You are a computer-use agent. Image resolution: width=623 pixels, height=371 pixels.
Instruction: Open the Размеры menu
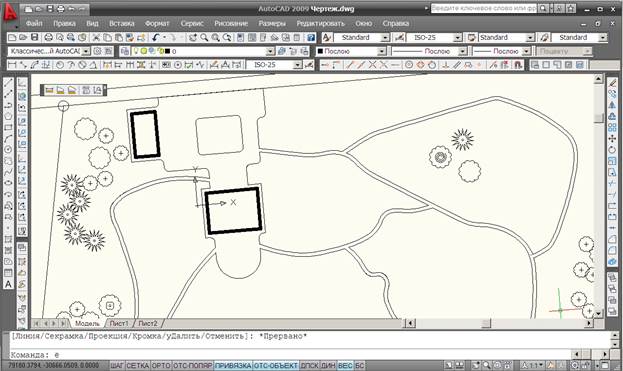pos(272,23)
